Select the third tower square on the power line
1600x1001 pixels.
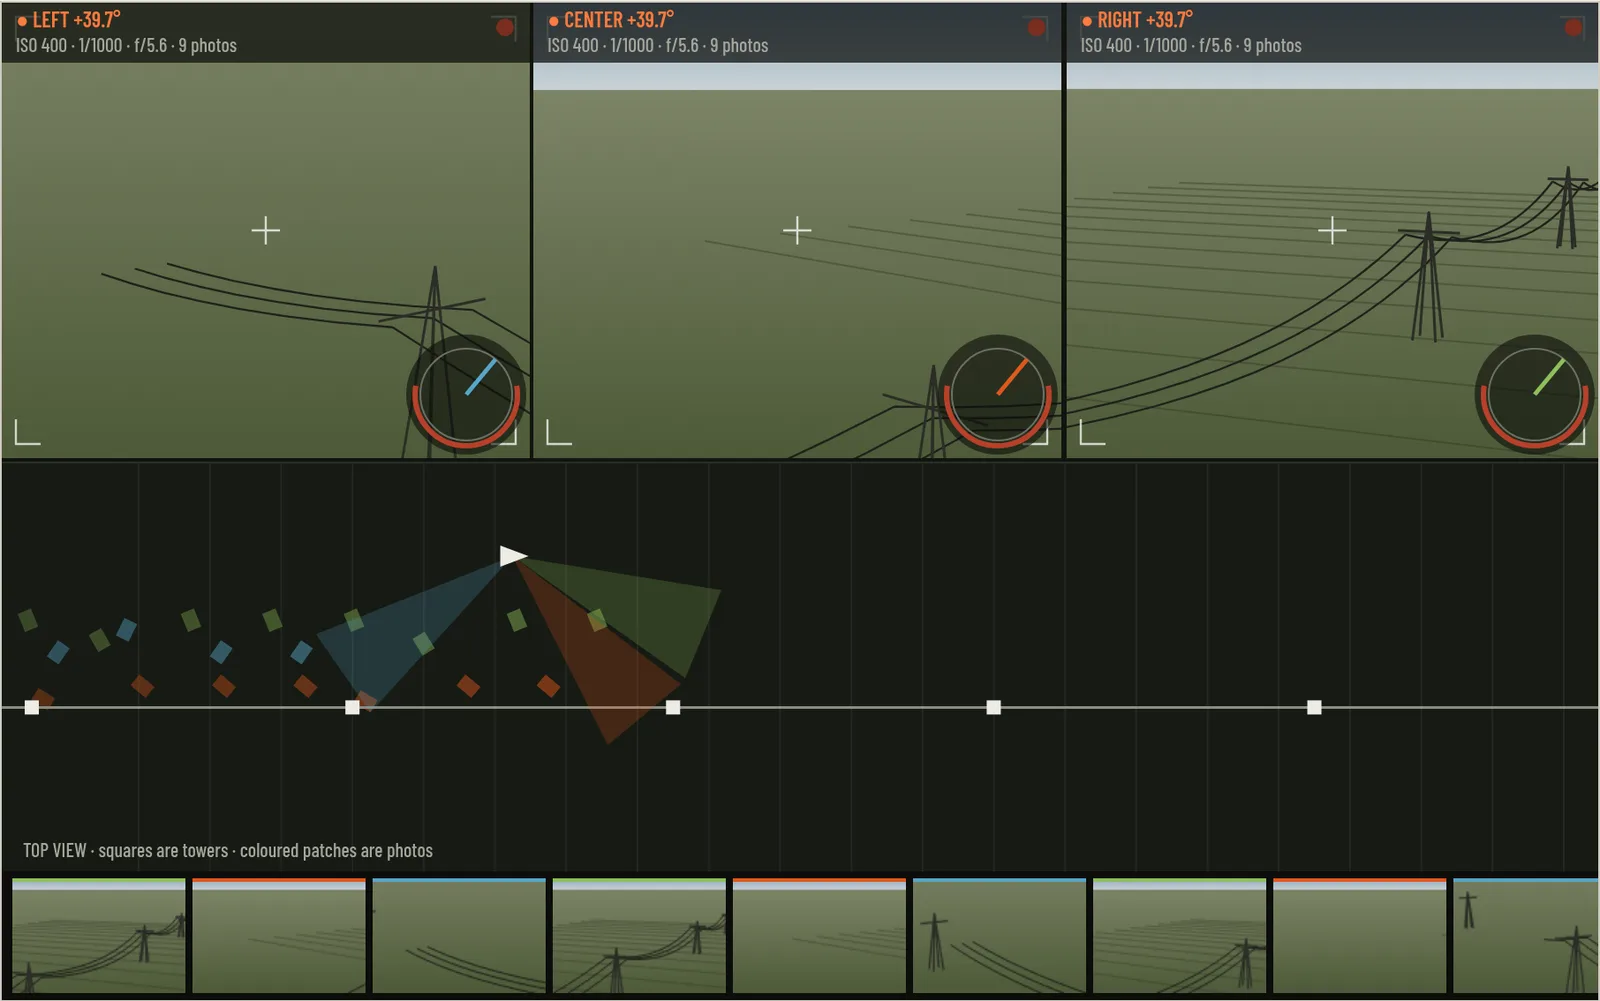pos(673,707)
